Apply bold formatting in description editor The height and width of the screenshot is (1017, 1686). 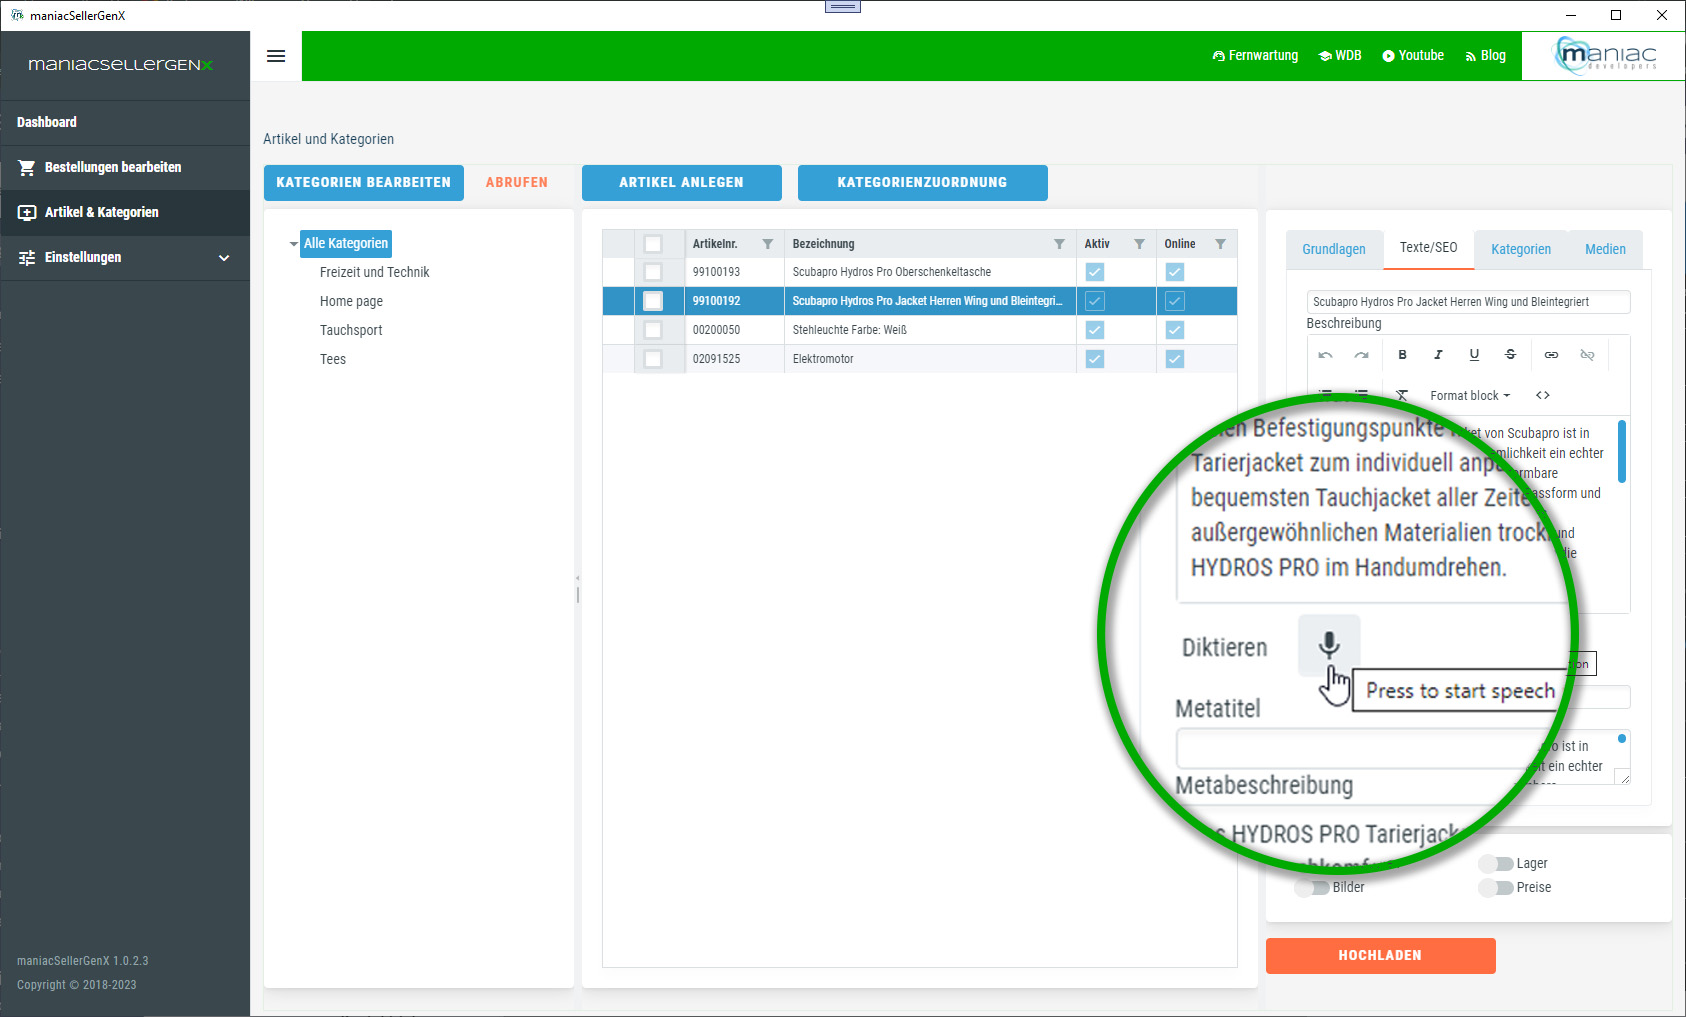click(x=1402, y=355)
